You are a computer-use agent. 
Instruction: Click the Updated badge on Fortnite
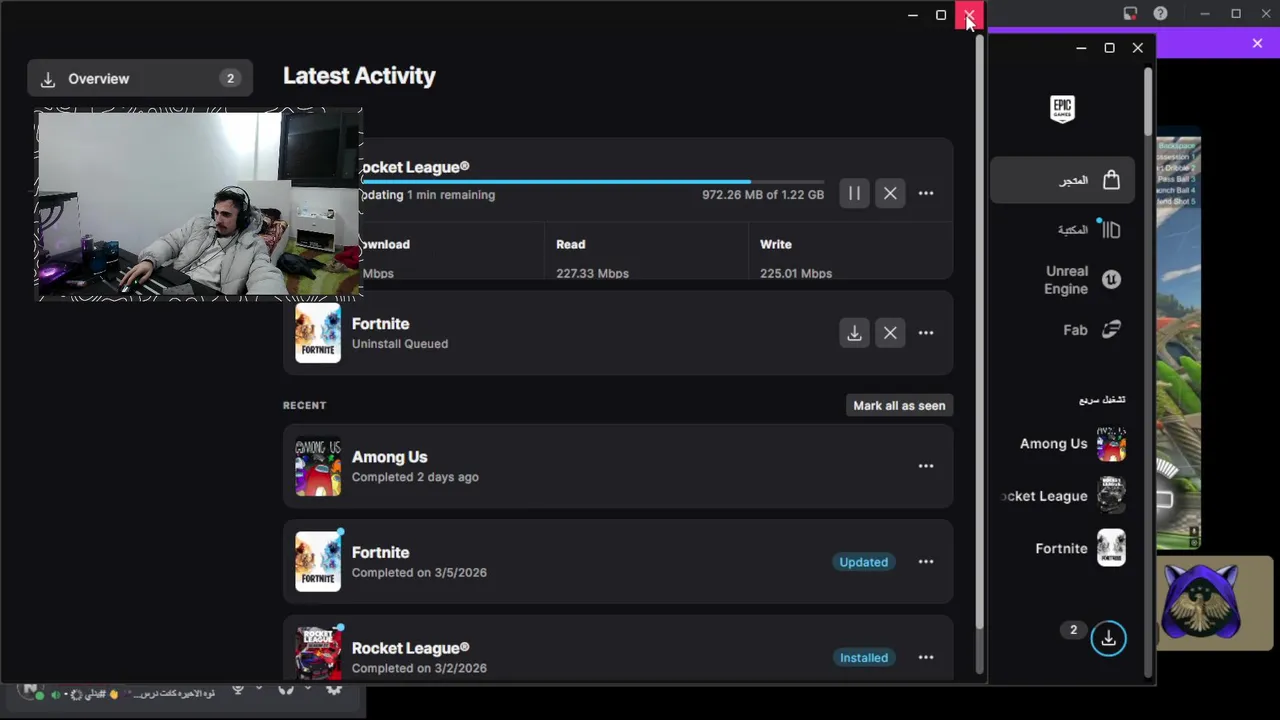click(x=863, y=562)
